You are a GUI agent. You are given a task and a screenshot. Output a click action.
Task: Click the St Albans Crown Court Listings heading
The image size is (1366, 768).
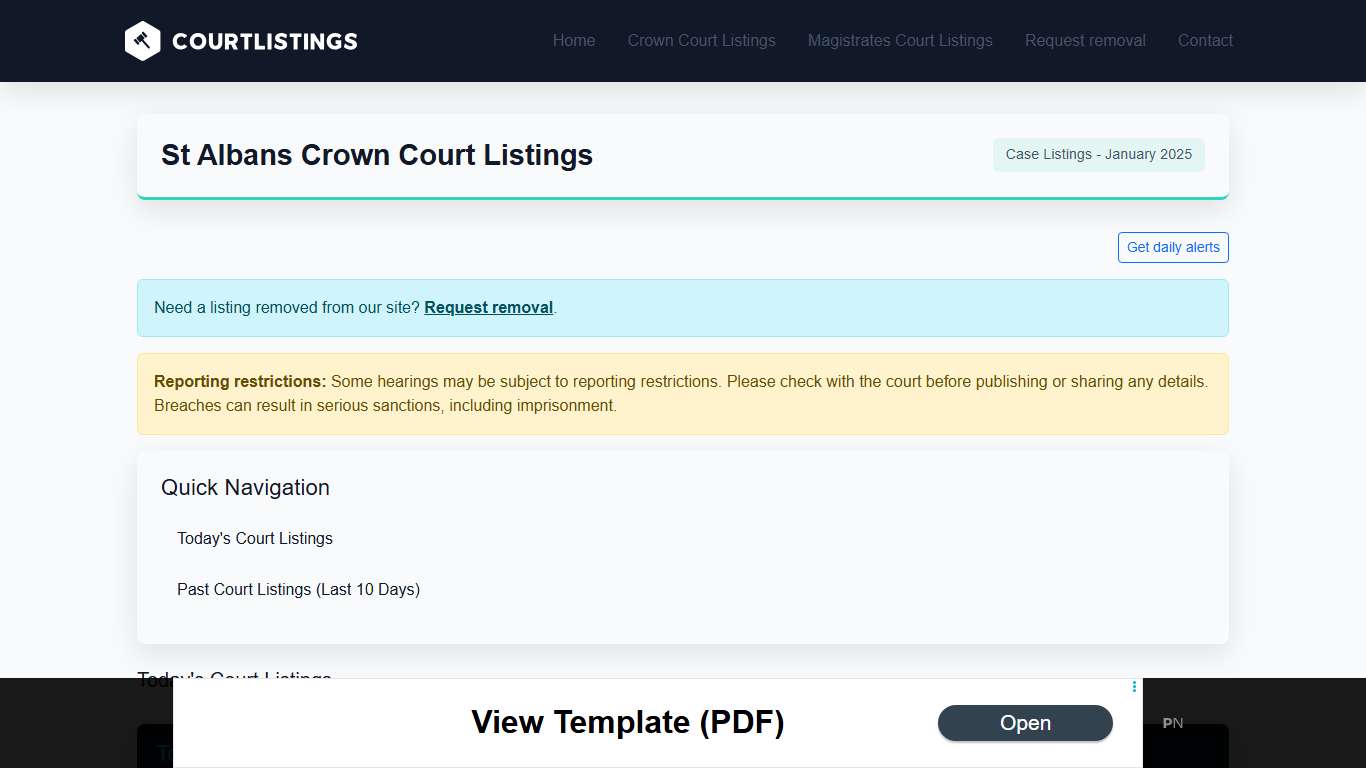coord(376,155)
